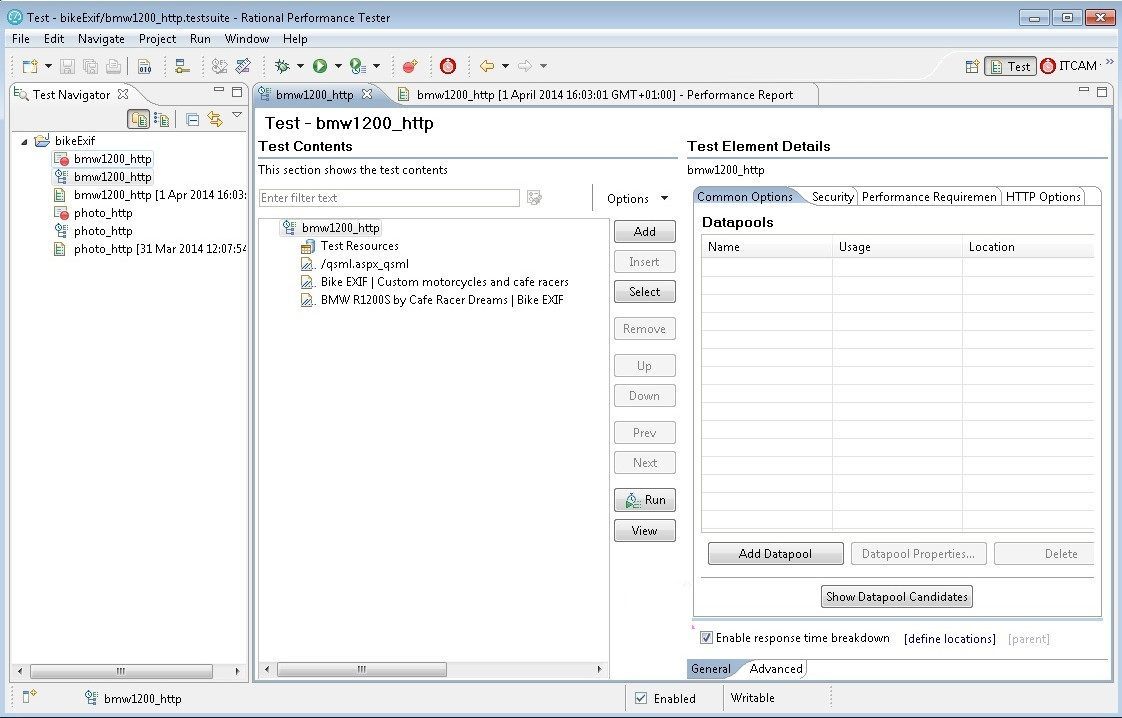The height and width of the screenshot is (718, 1122).
Task: Click the Add Datapool button
Action: 775,553
